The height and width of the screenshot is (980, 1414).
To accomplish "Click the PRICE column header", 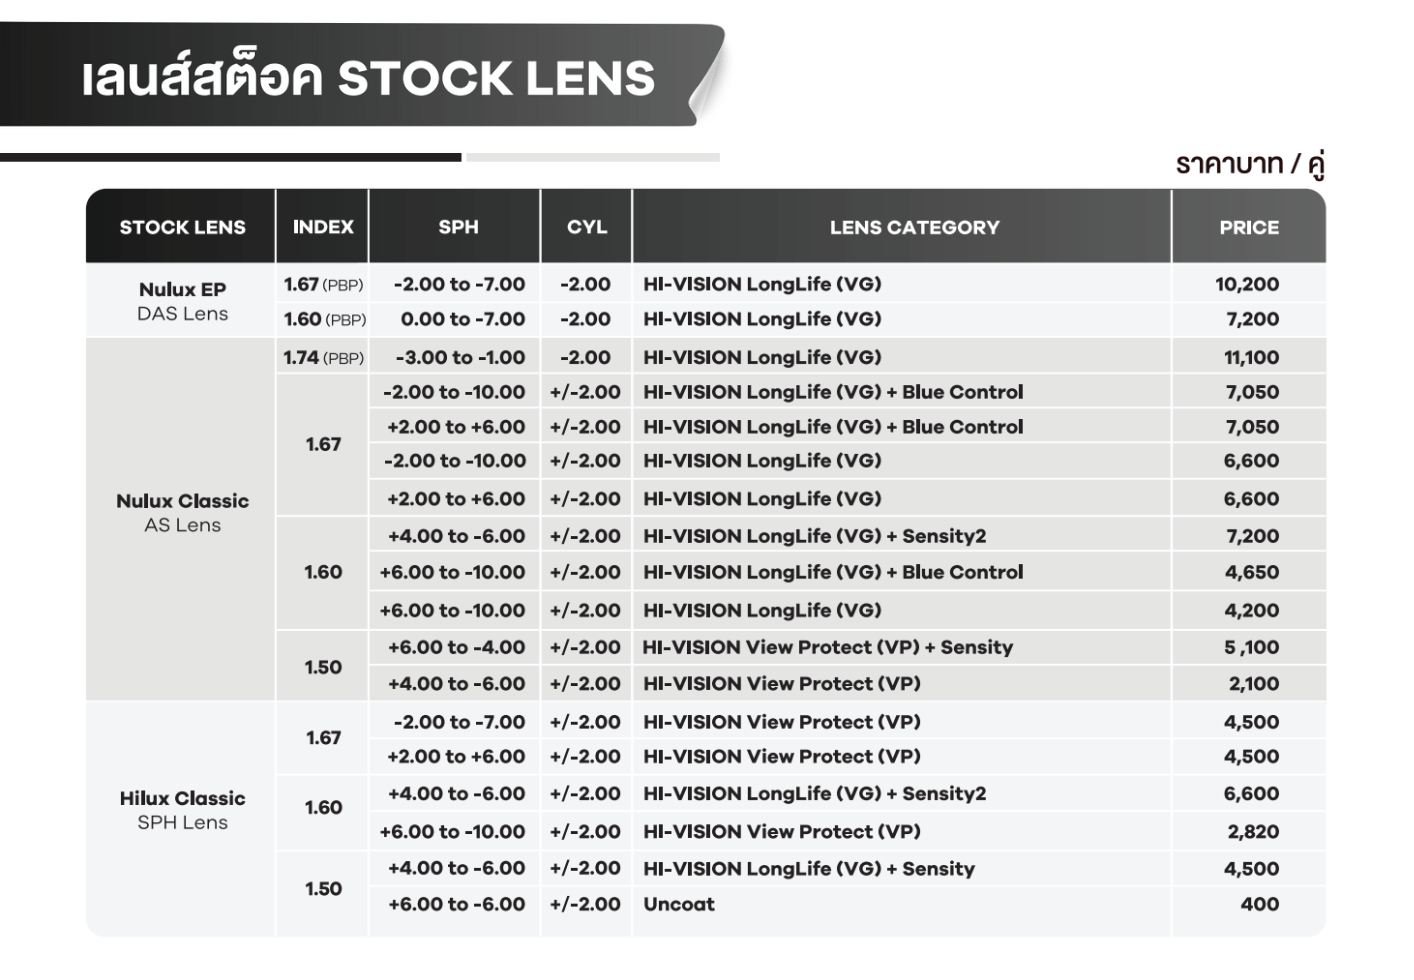I will pos(1249,227).
